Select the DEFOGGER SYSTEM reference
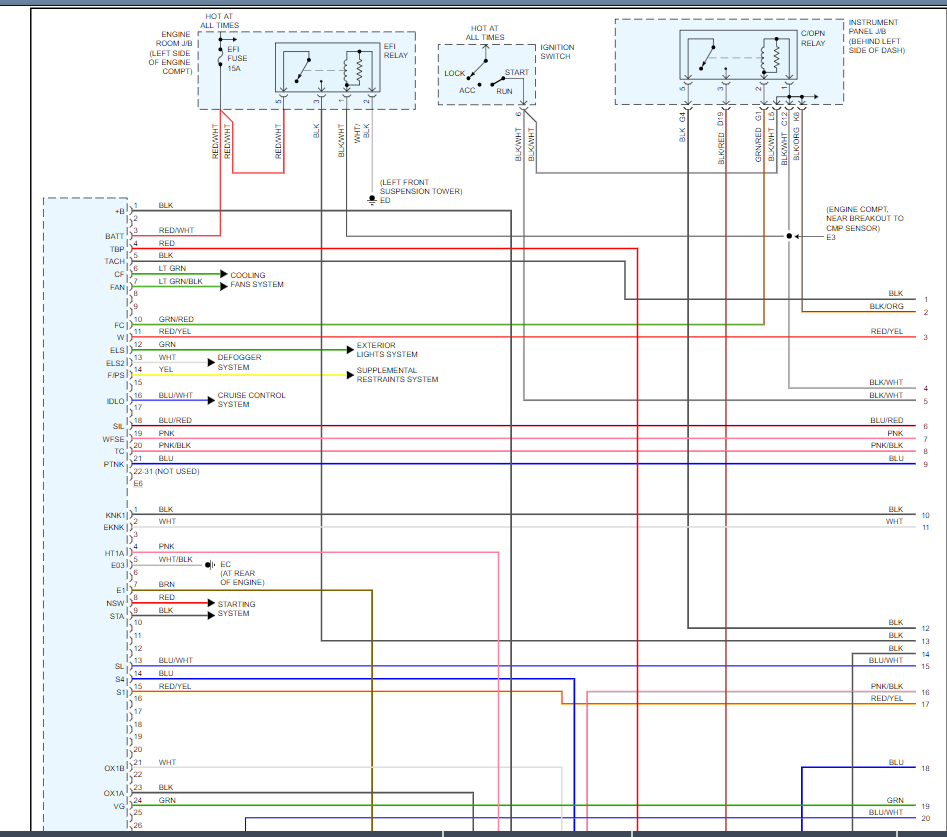 click(x=239, y=362)
